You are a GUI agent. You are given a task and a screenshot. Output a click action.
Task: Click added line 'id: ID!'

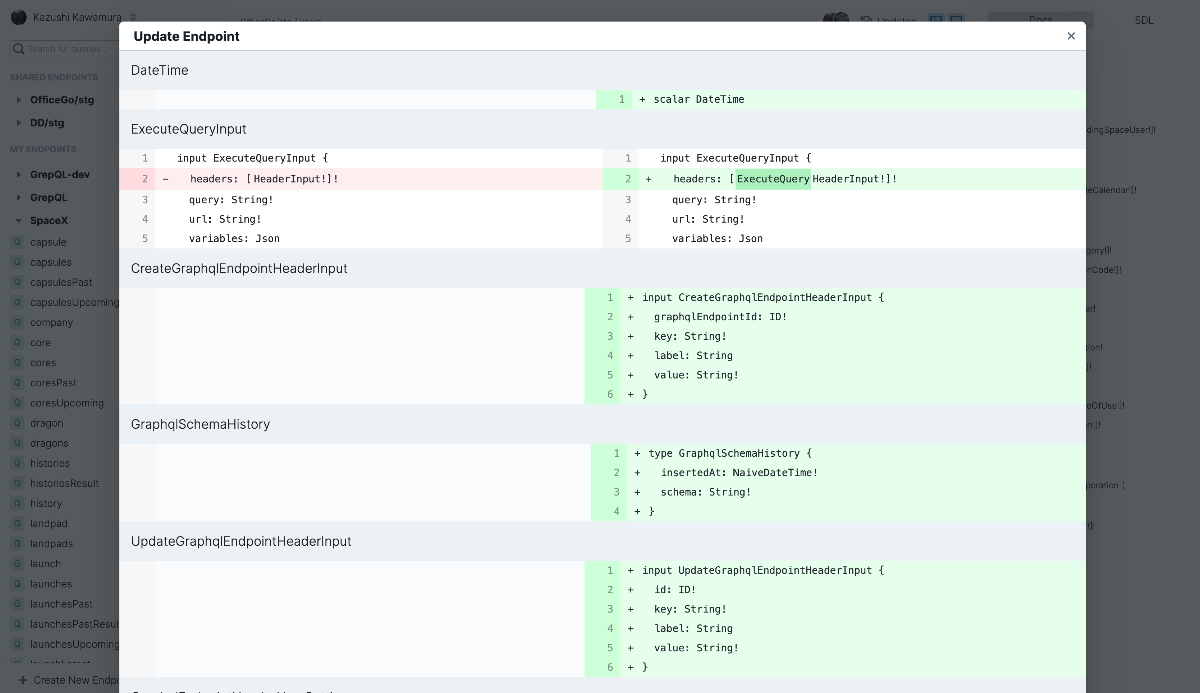click(675, 590)
